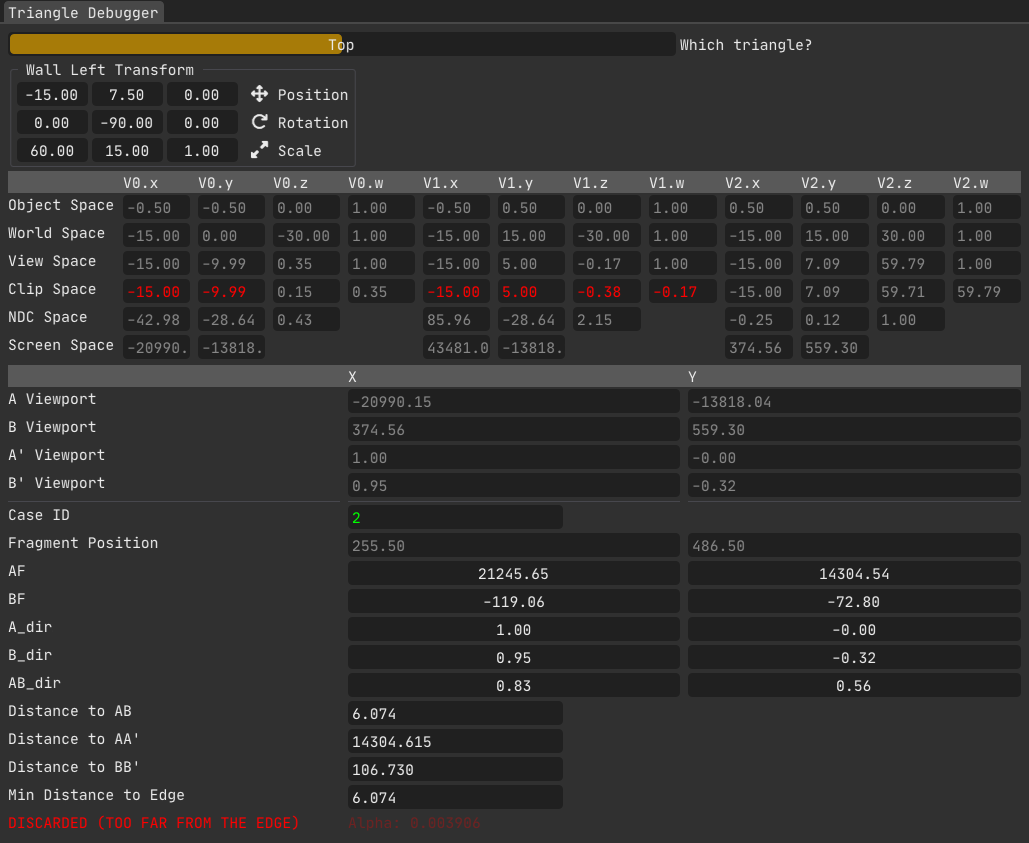Focus the Scale Z field showing 1.00
Image resolution: width=1029 pixels, height=843 pixels.
click(x=202, y=151)
